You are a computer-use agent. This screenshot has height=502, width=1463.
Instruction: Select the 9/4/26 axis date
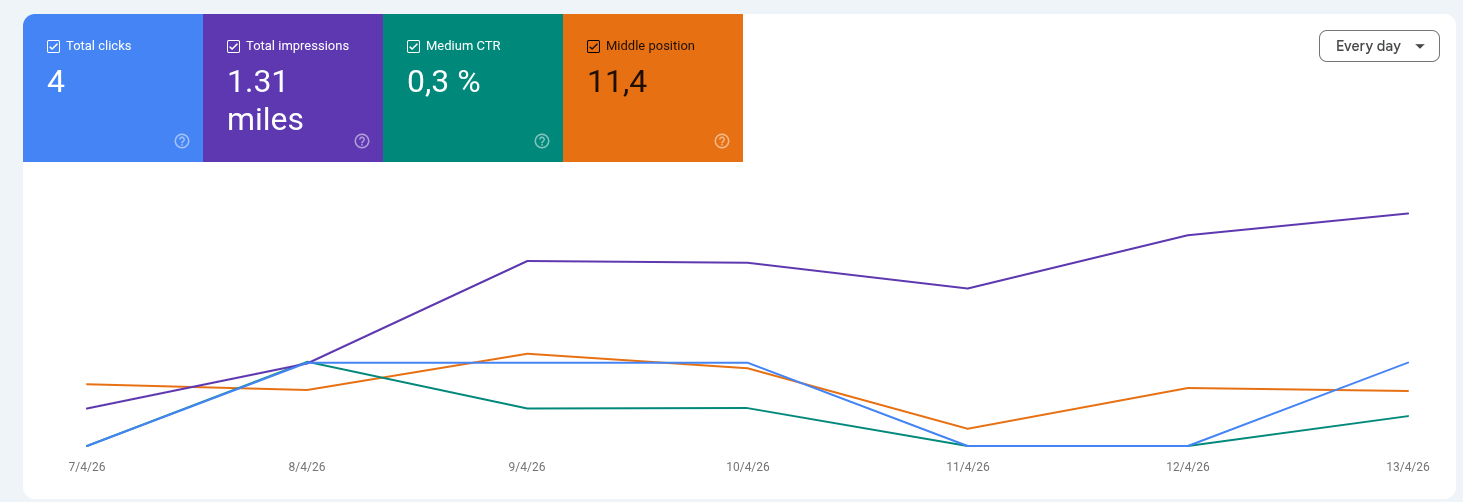pyautogui.click(x=527, y=467)
